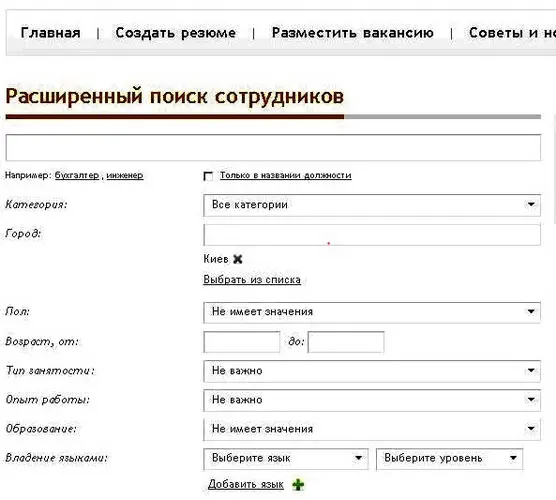This screenshot has width=556, height=500.
Task: Expand the Тип занятости dropdown
Action: pos(372,371)
